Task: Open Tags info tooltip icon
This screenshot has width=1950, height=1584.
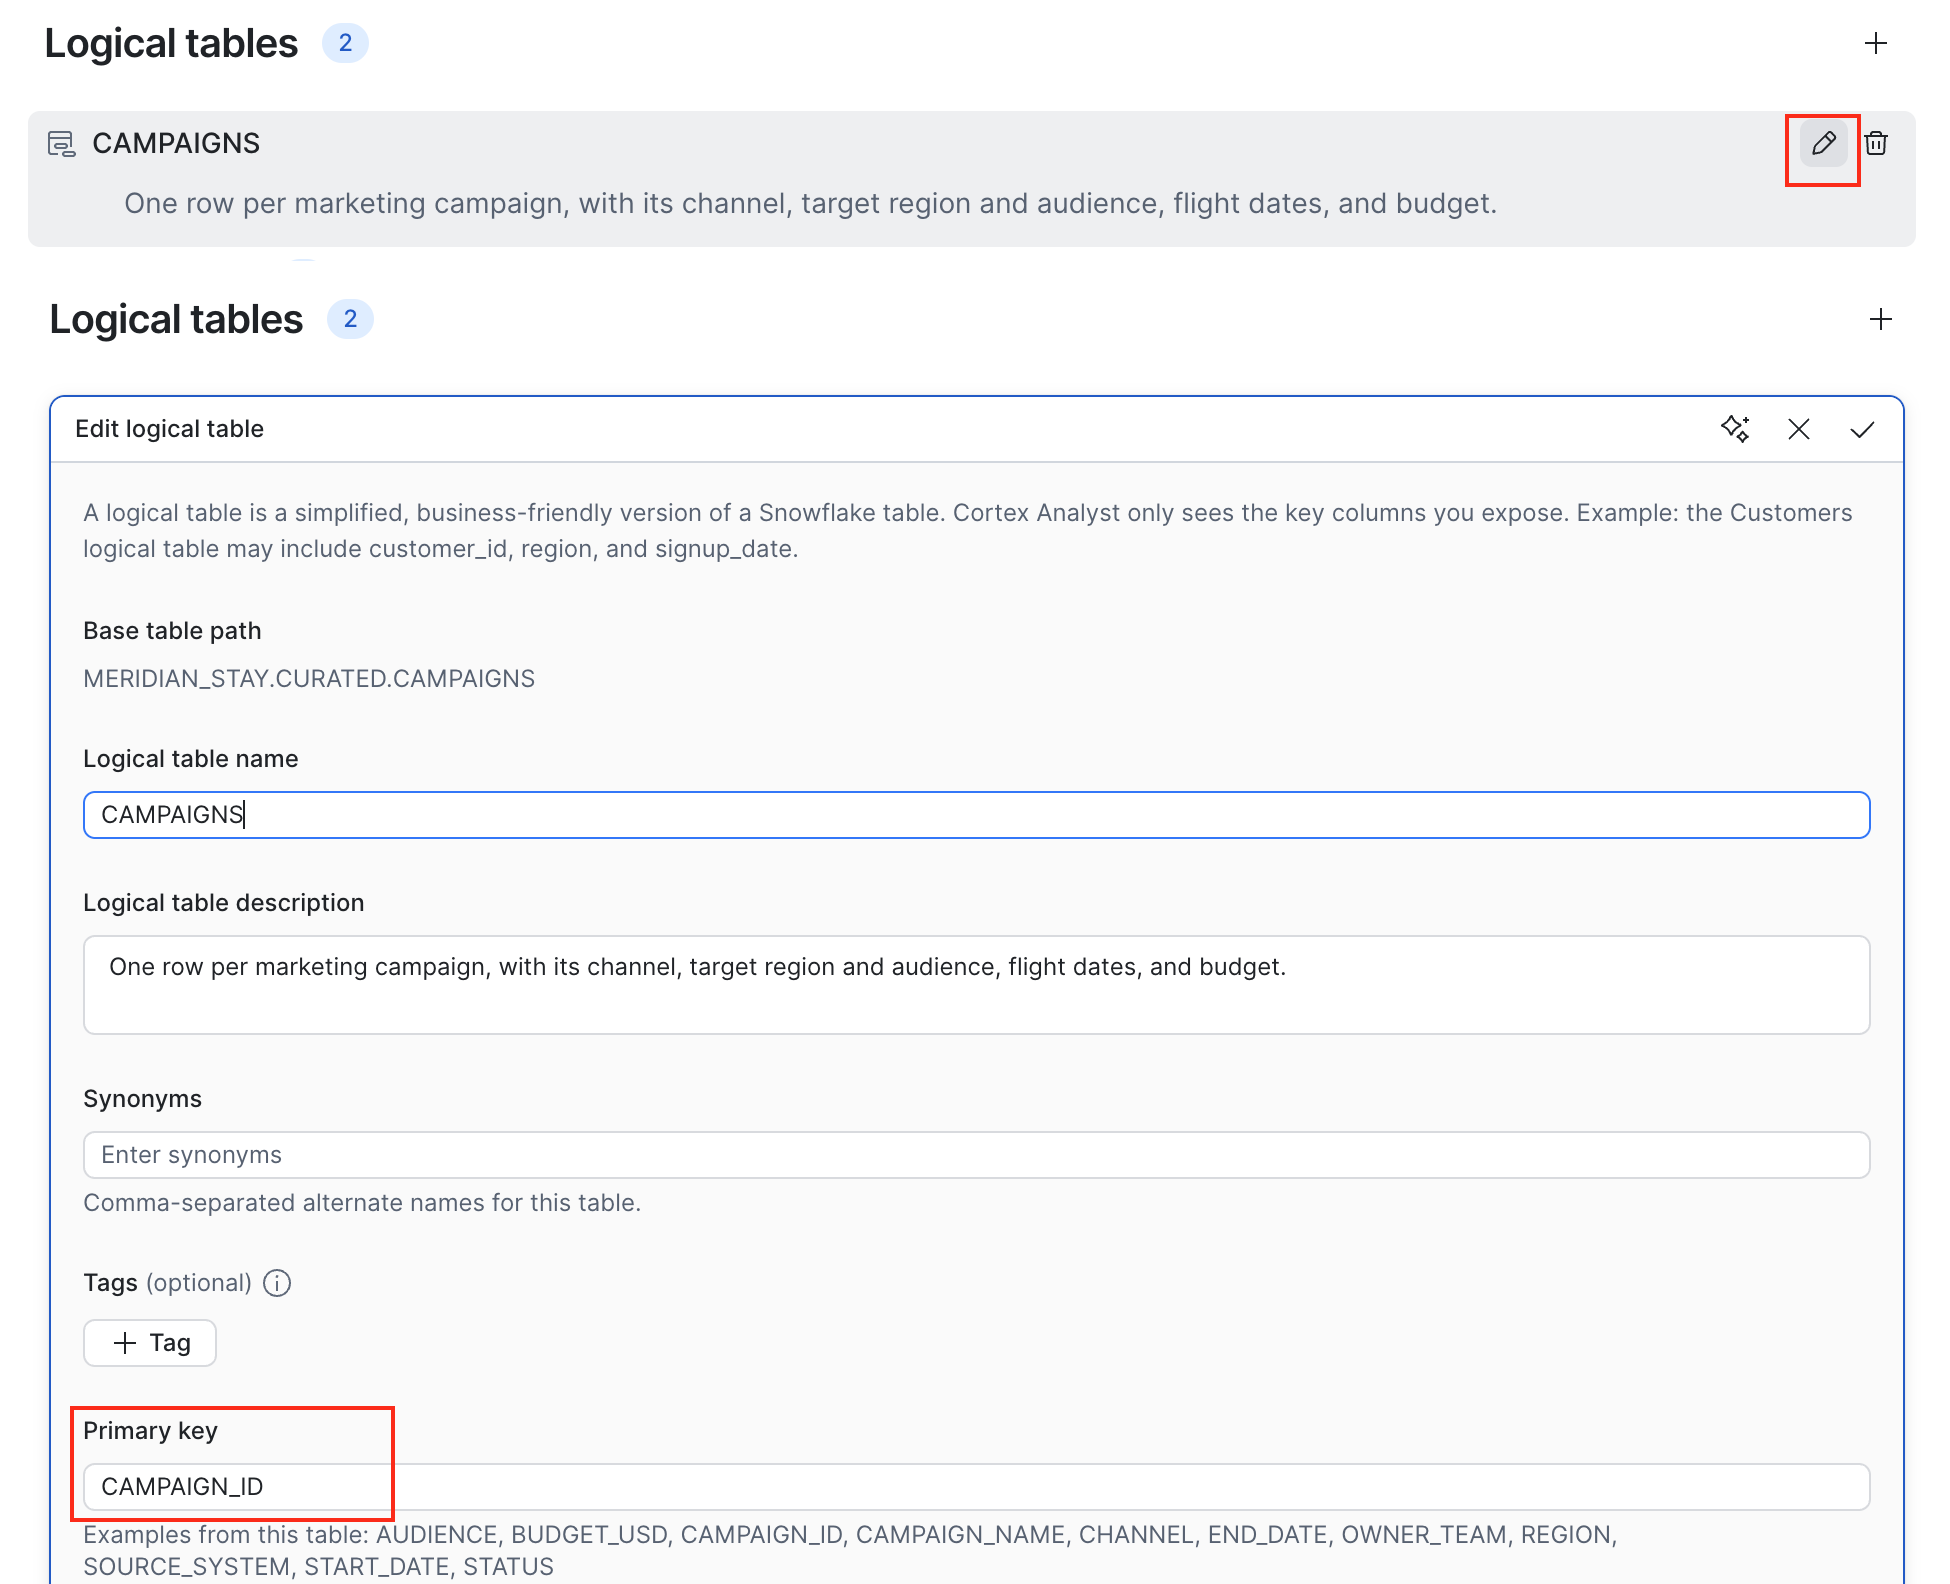Action: 277,1283
